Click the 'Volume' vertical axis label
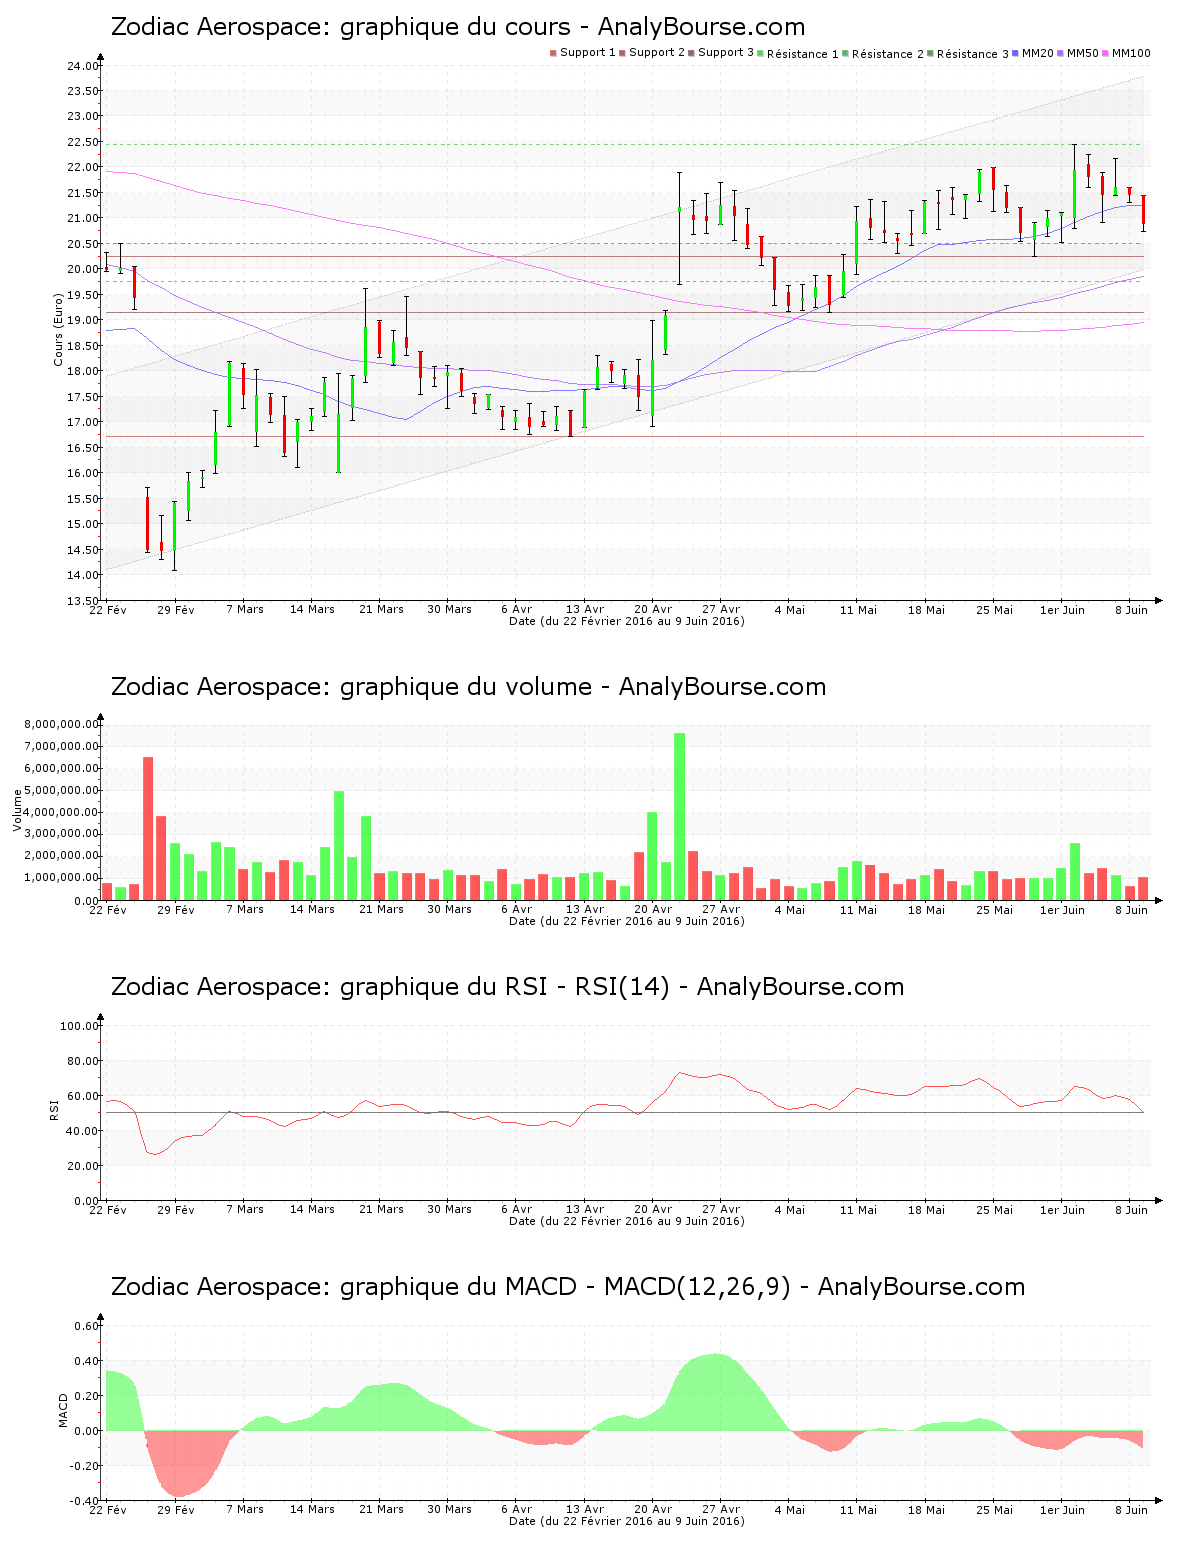The image size is (1200, 1550). (x=17, y=810)
